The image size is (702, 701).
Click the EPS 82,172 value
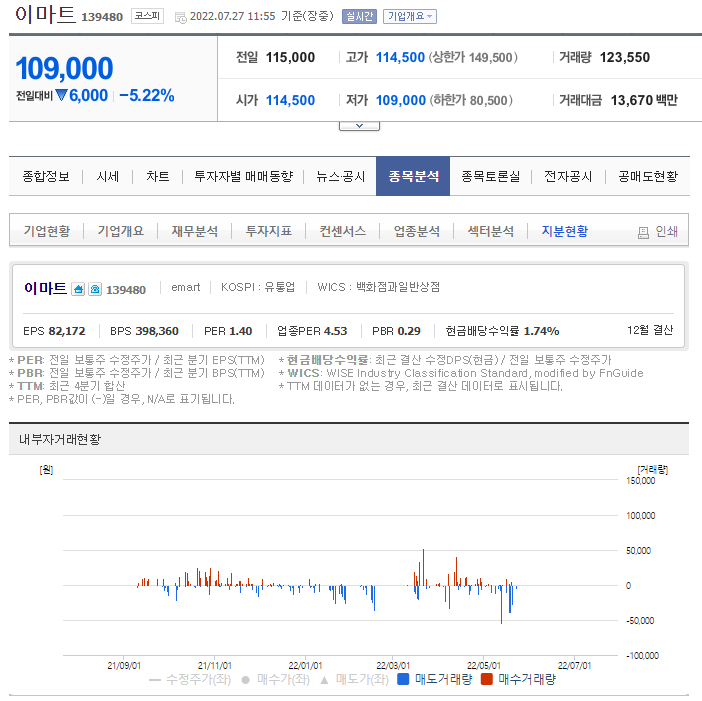pos(67,331)
